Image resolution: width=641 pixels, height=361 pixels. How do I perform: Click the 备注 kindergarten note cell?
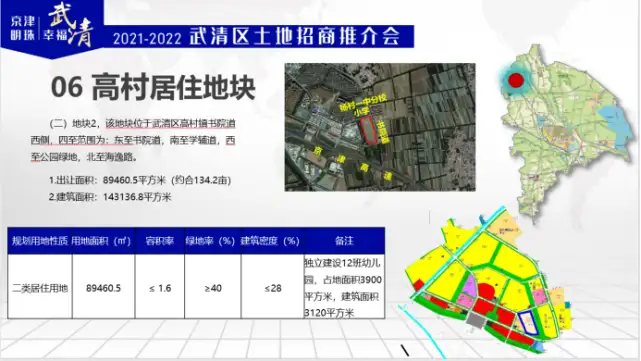[x=344, y=287]
